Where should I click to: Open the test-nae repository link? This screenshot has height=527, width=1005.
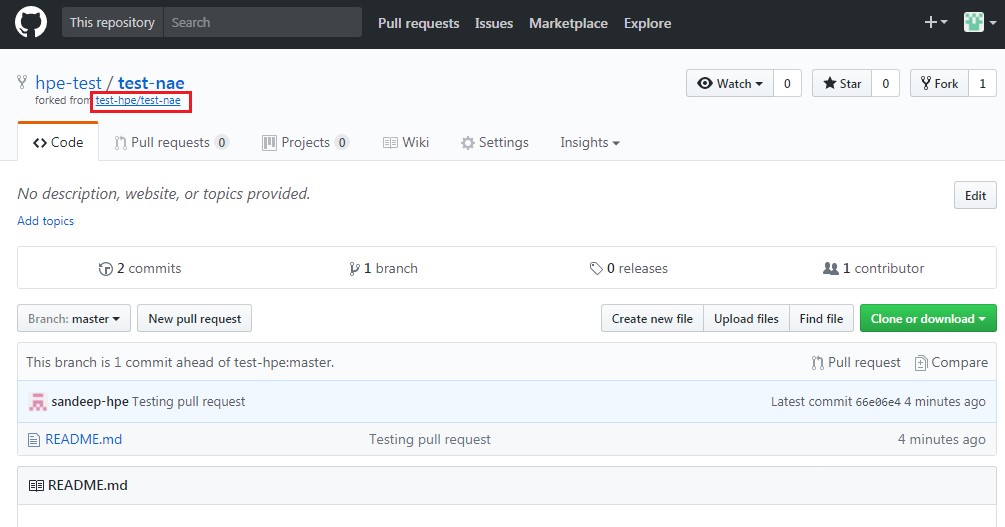(x=151, y=83)
